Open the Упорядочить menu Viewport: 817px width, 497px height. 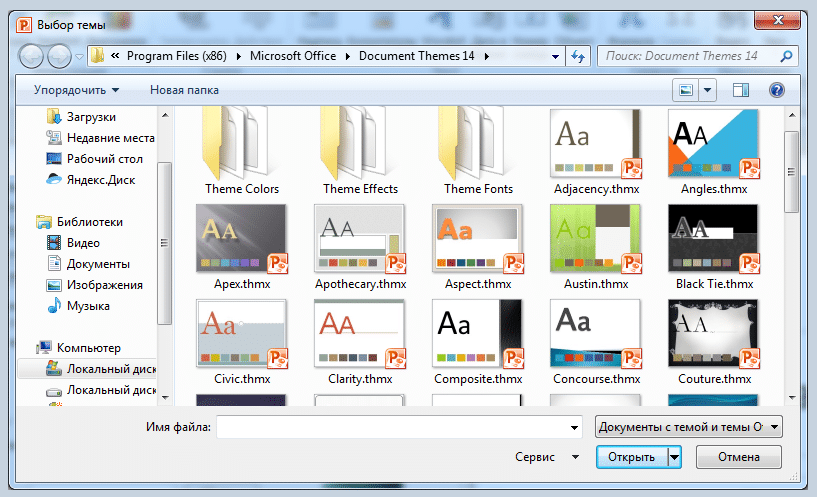coord(76,90)
